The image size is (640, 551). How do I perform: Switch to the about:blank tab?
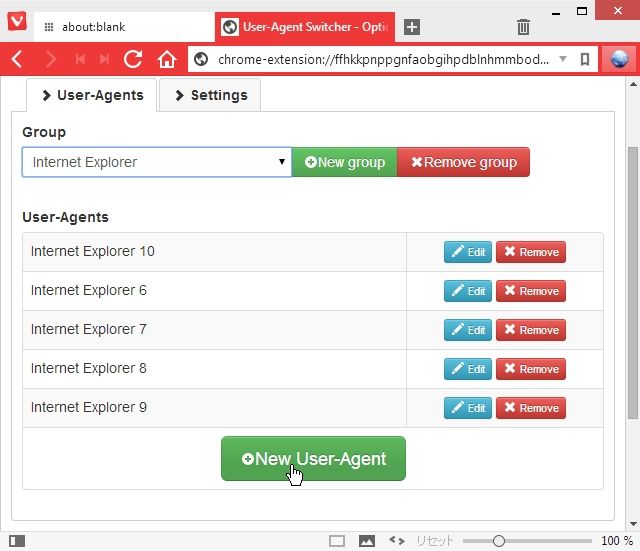tap(124, 27)
